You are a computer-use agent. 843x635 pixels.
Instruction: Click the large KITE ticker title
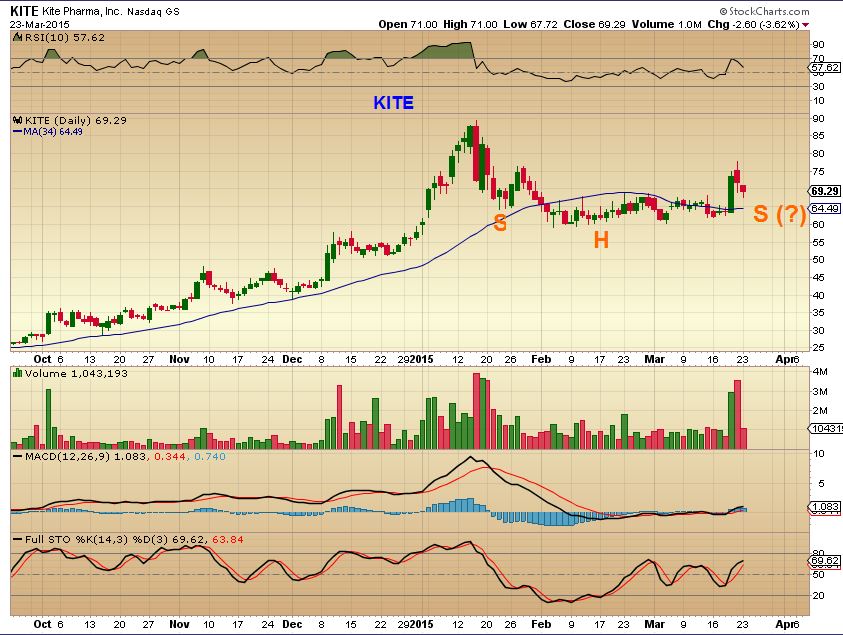(x=24, y=11)
